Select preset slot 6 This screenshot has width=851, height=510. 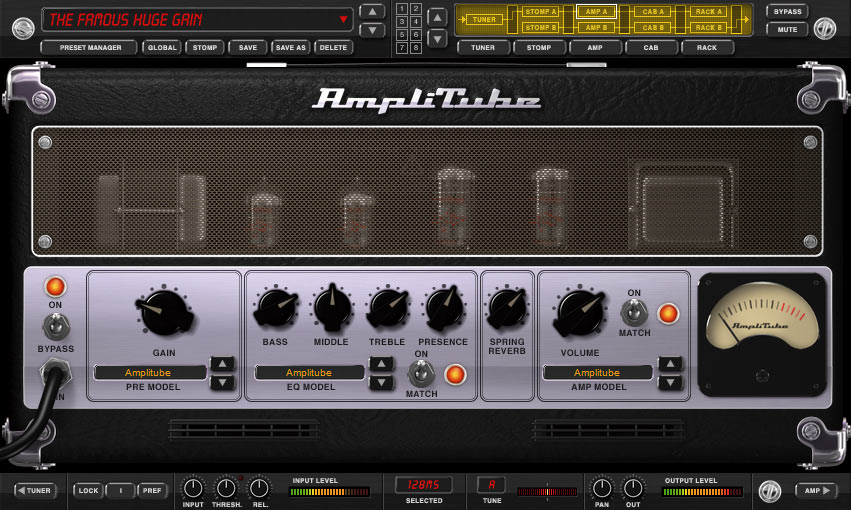tap(415, 35)
